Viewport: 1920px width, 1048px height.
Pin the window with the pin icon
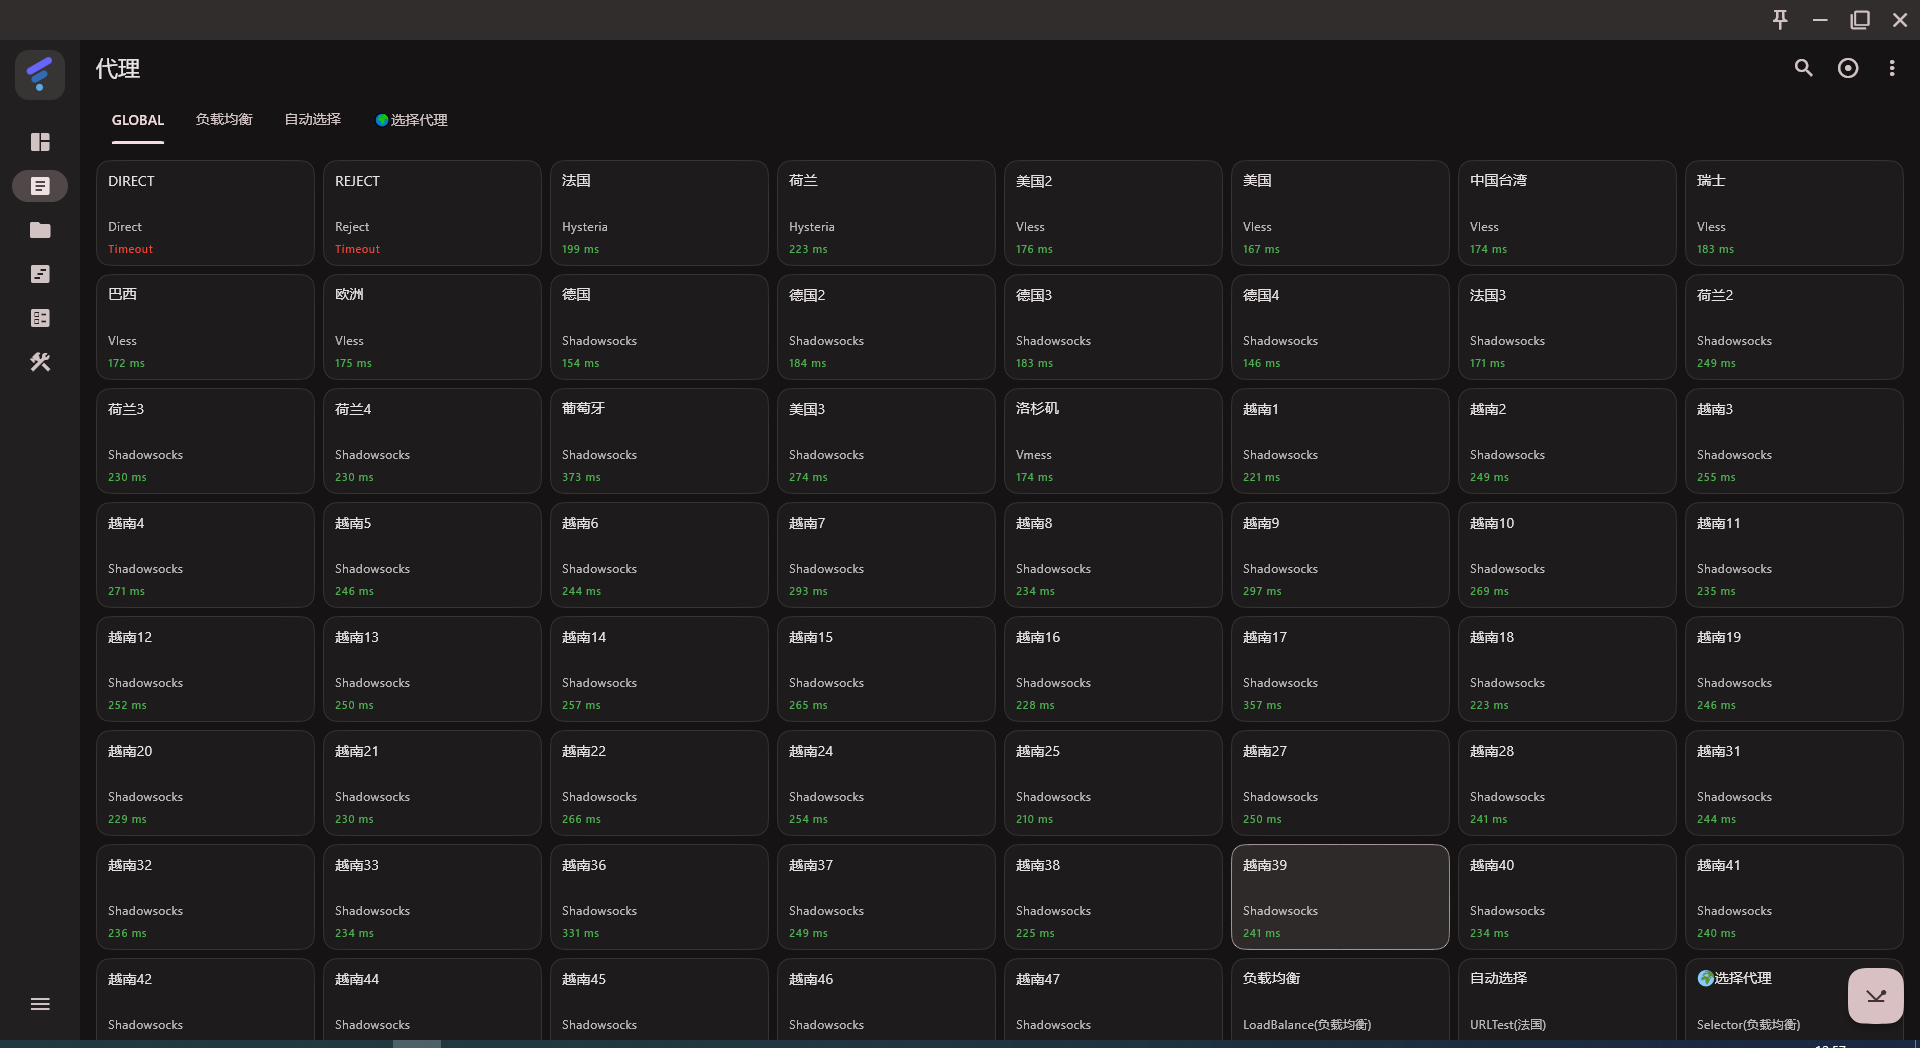(1780, 20)
